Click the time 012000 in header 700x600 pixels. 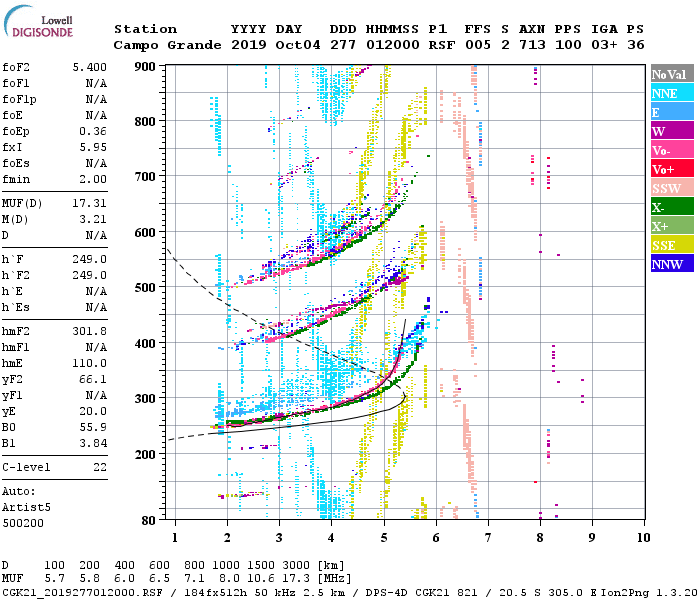click(393, 45)
